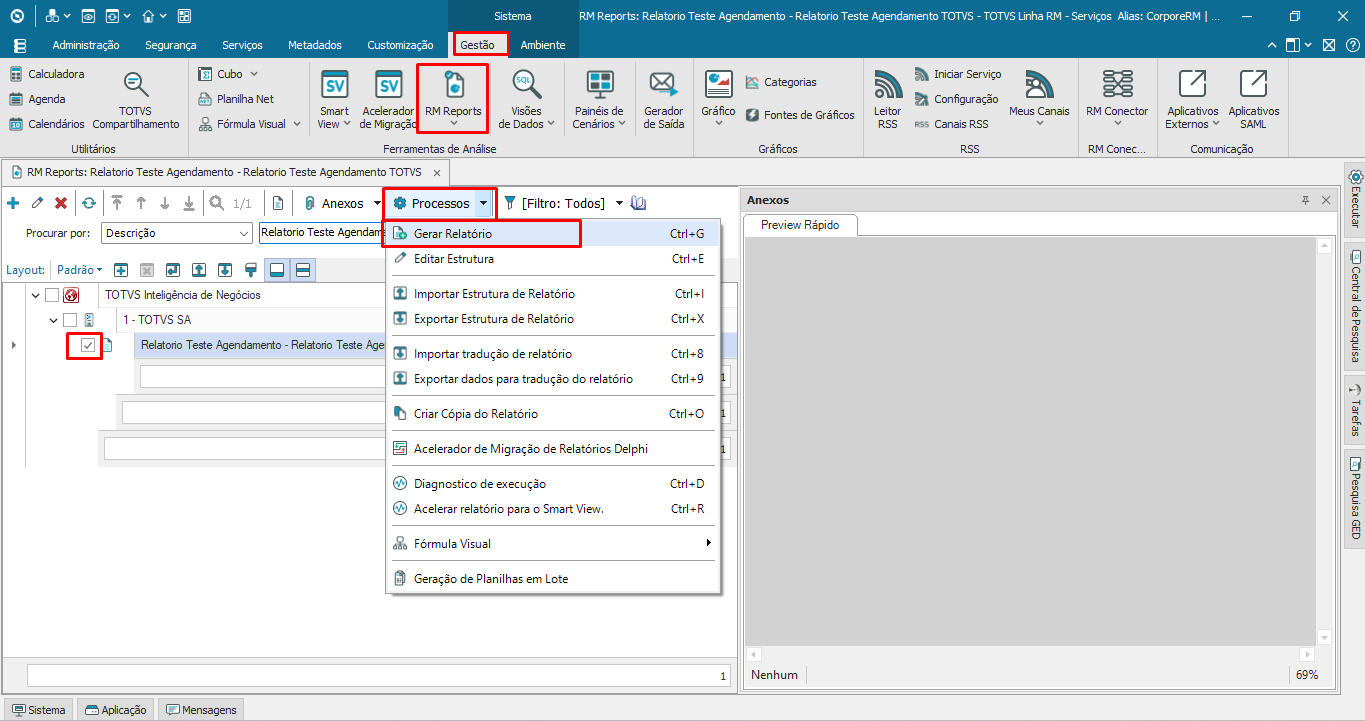Toggle the split-pane layout button
This screenshot has width=1365, height=721.
tap(303, 270)
